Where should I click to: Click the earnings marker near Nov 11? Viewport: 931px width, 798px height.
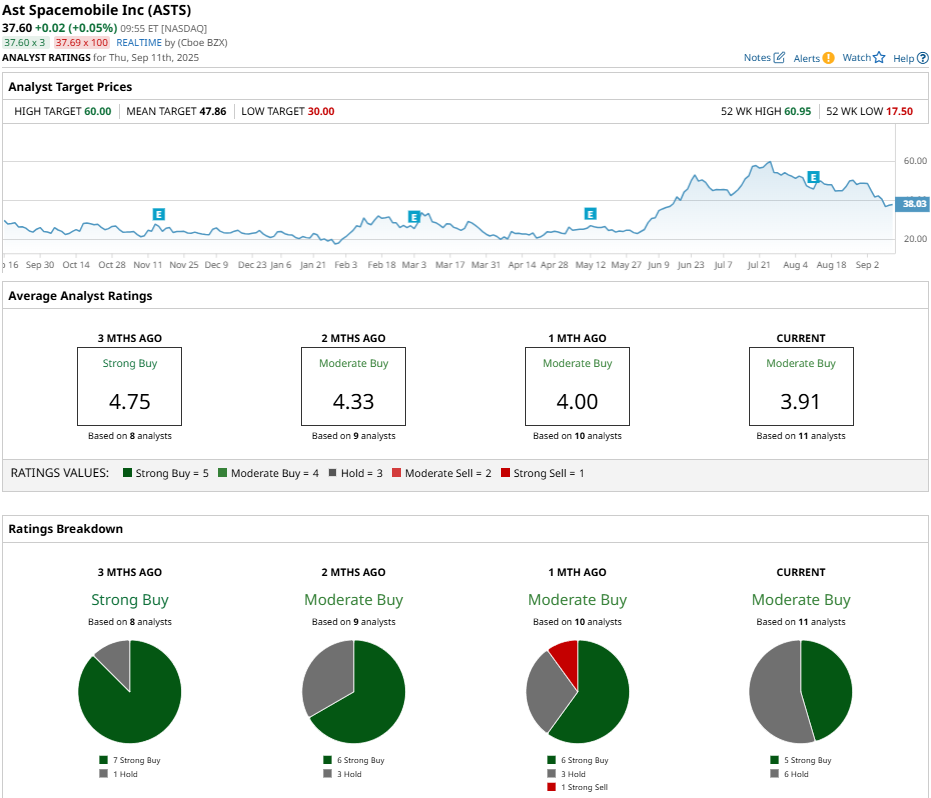[x=159, y=214]
